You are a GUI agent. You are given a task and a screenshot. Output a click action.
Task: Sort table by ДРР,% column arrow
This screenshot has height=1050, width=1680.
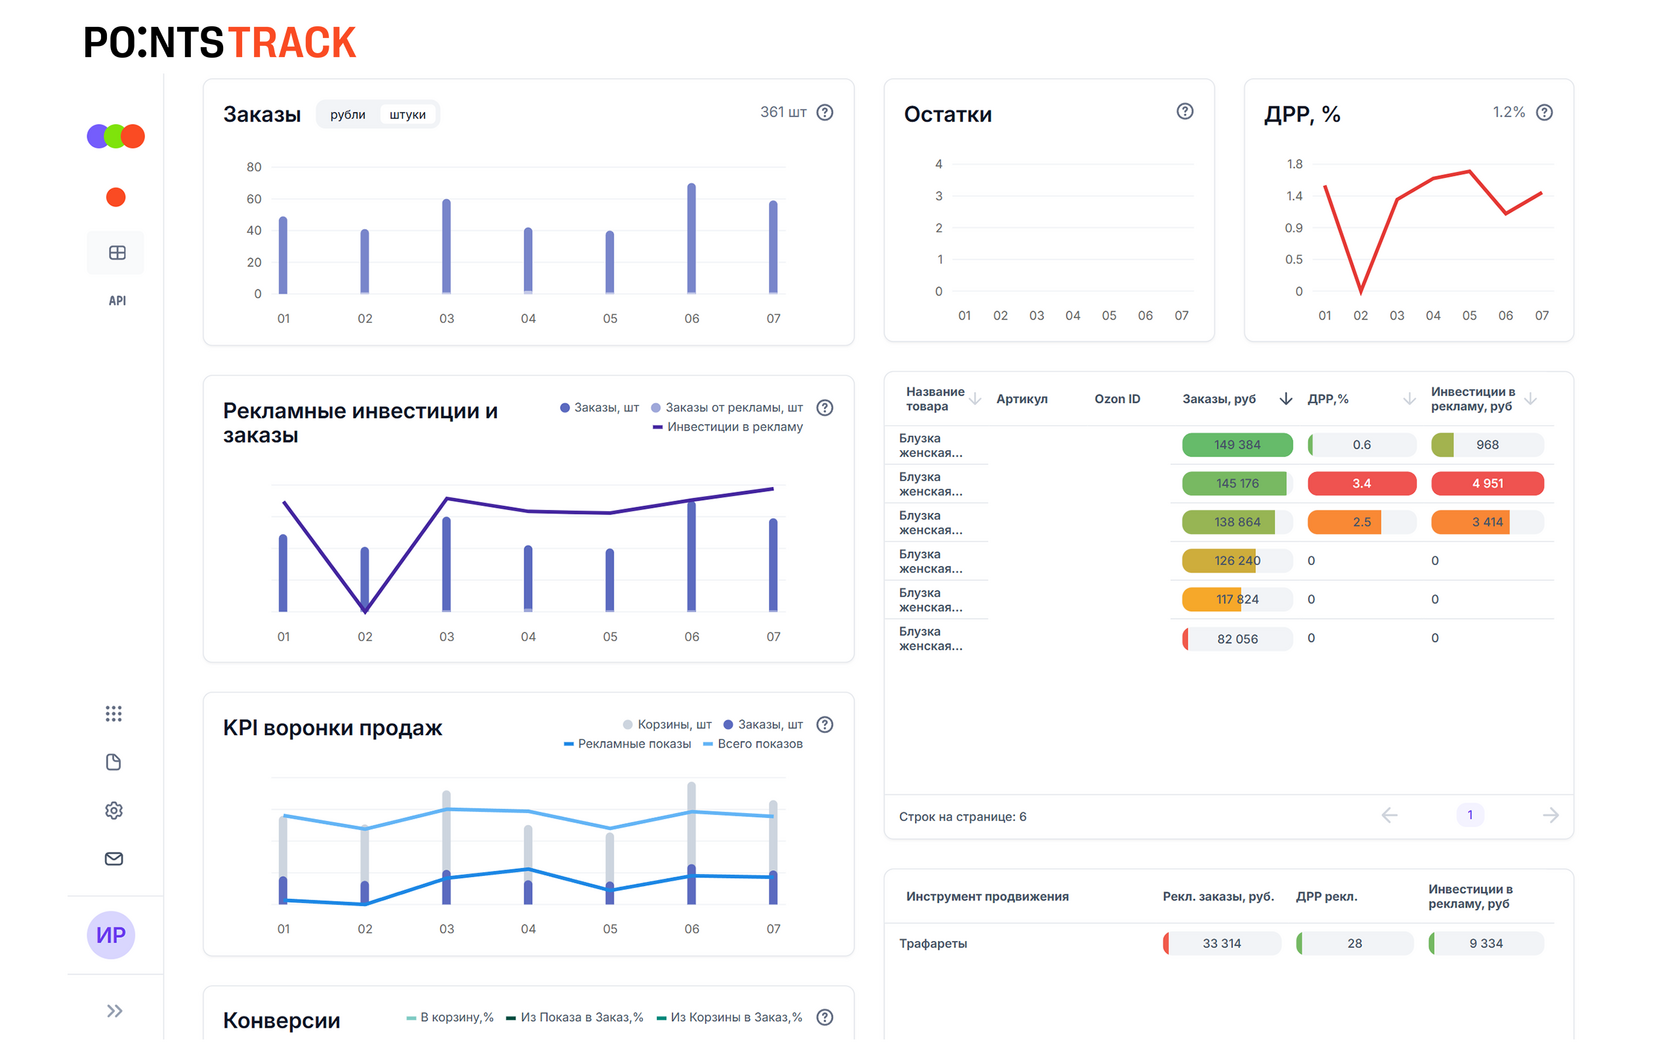1410,399
